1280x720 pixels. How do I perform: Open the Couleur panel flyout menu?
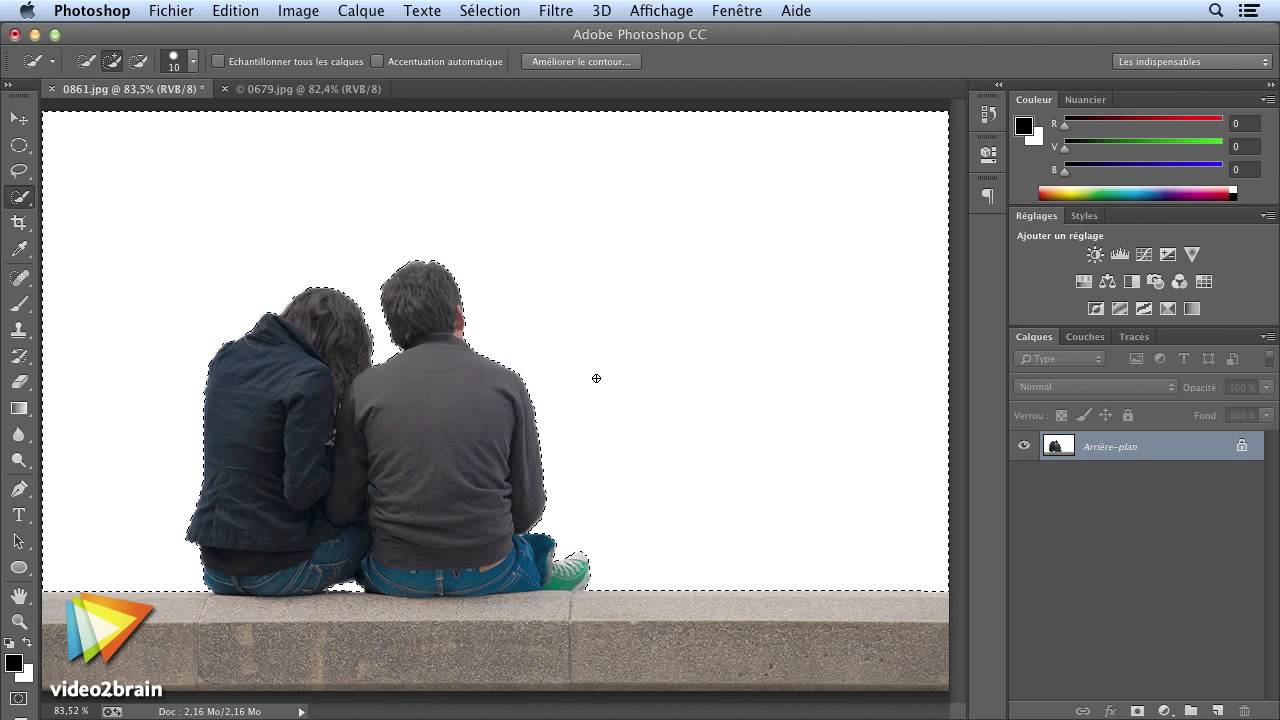click(x=1267, y=100)
